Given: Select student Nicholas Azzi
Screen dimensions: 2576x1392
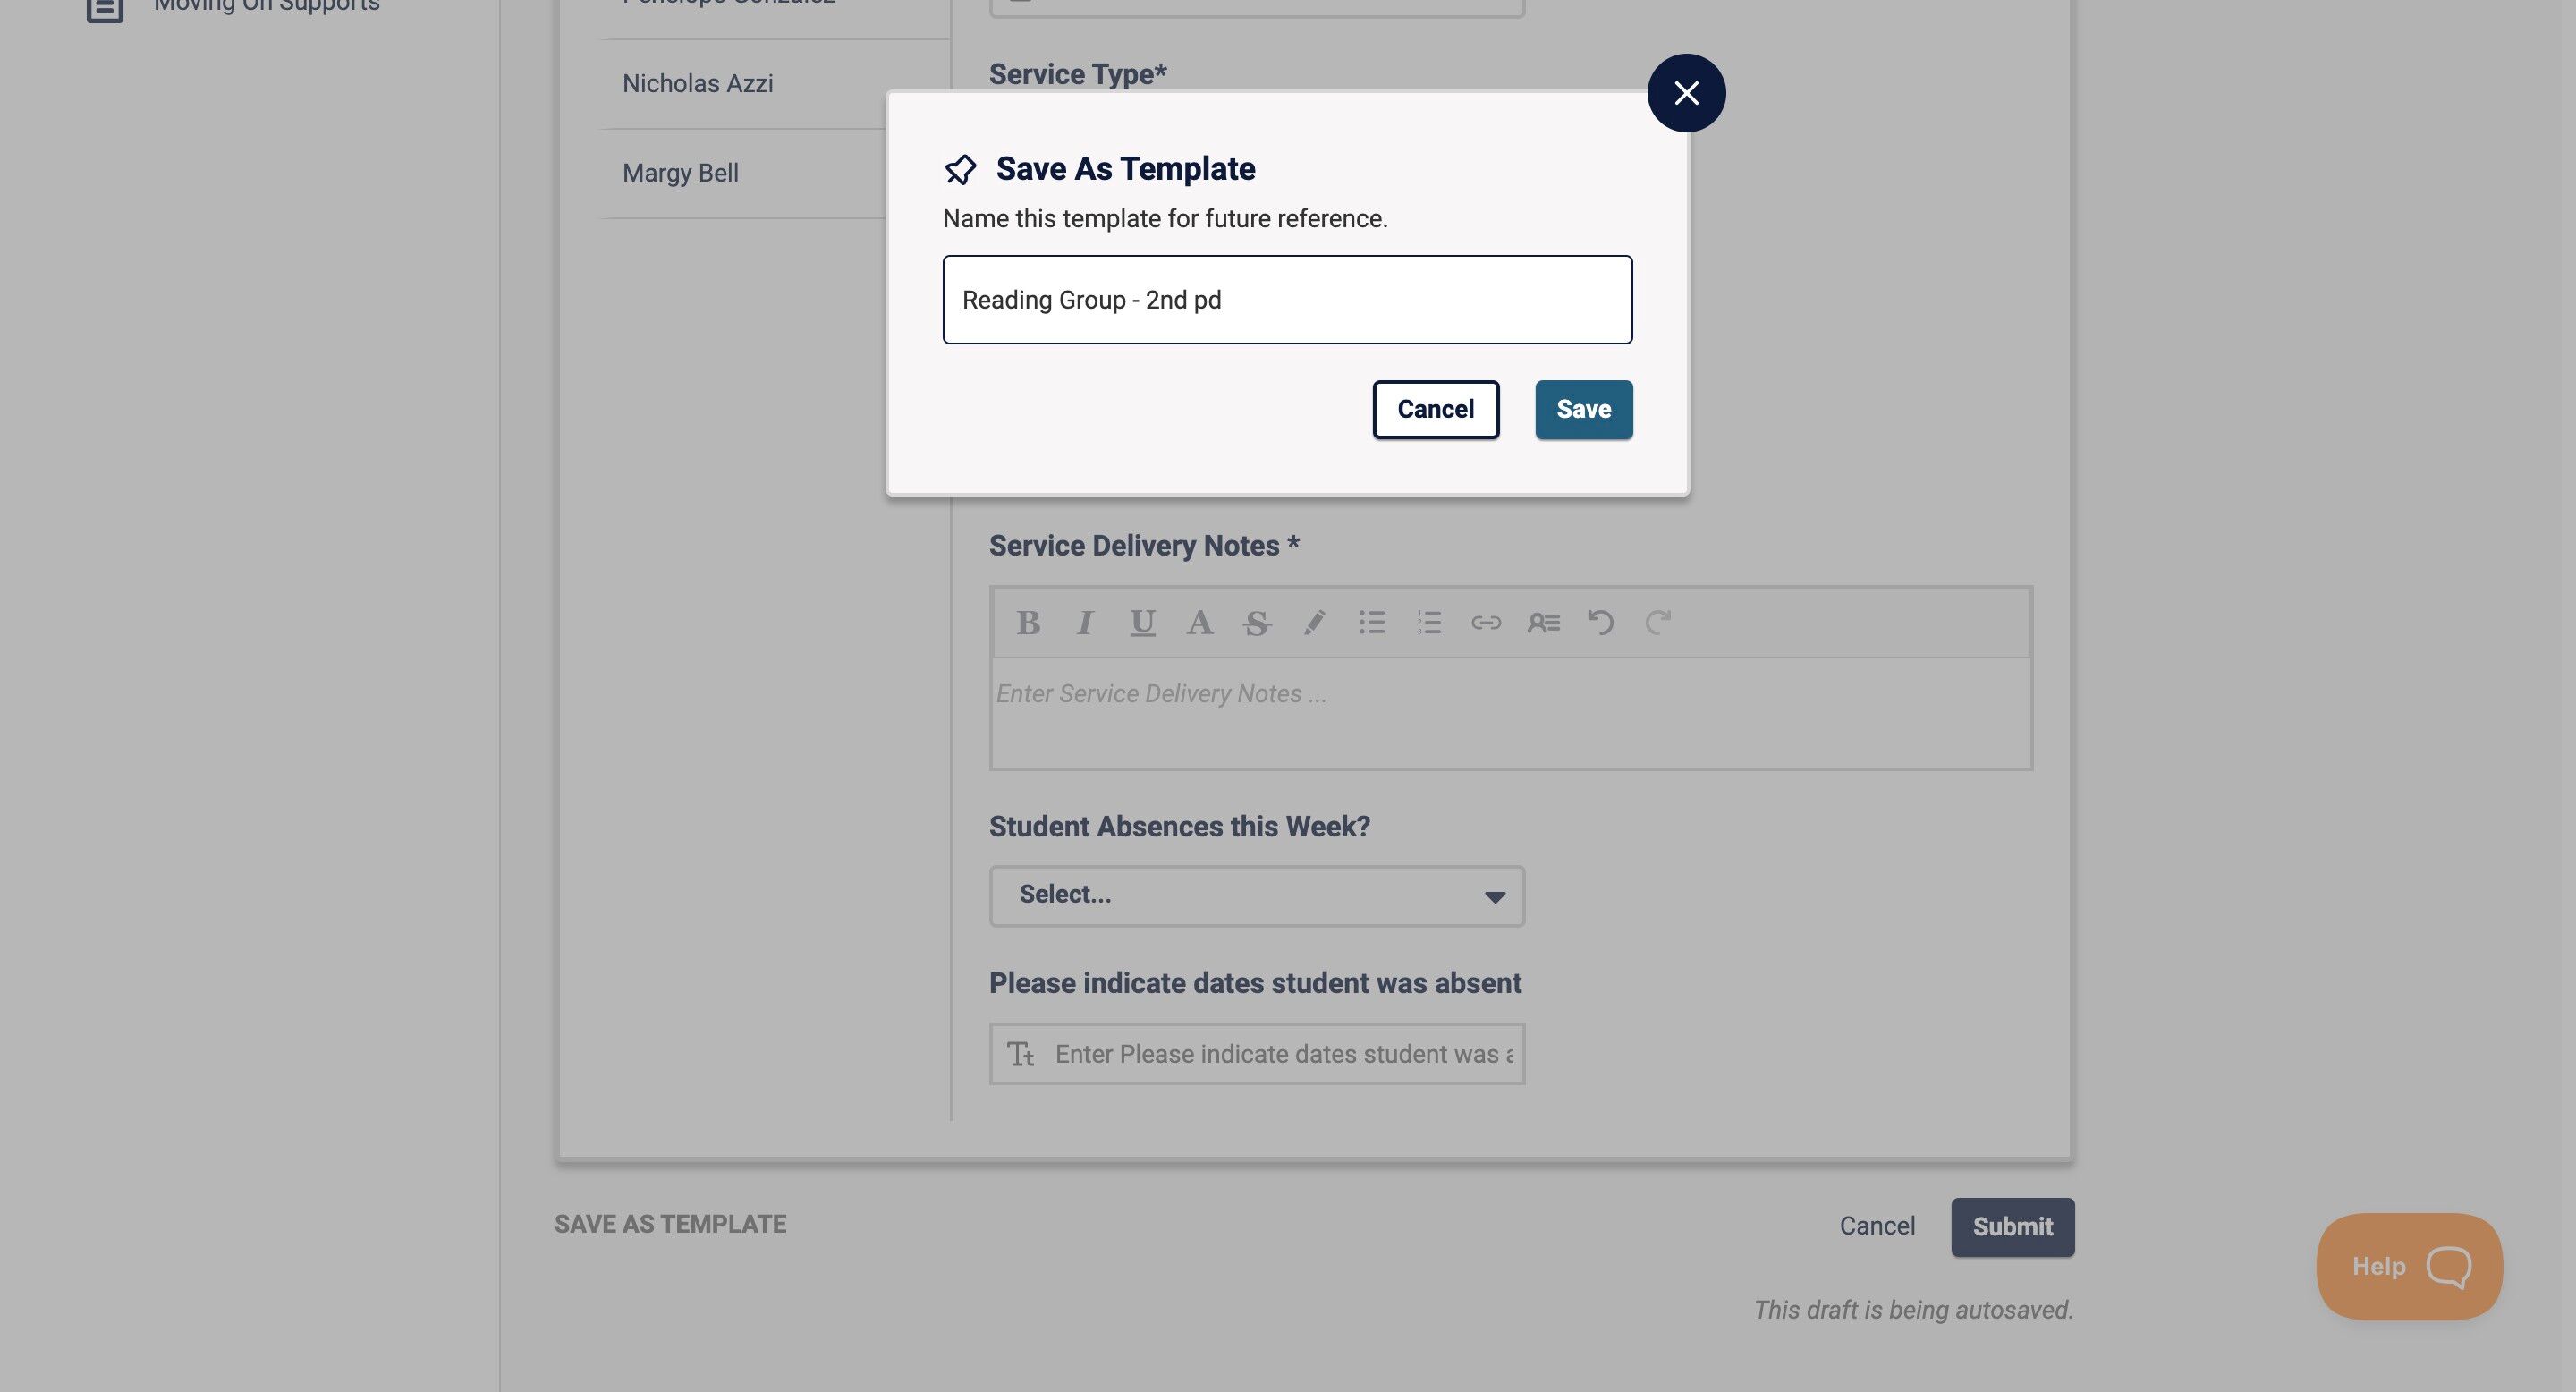Looking at the screenshot, I should (698, 84).
